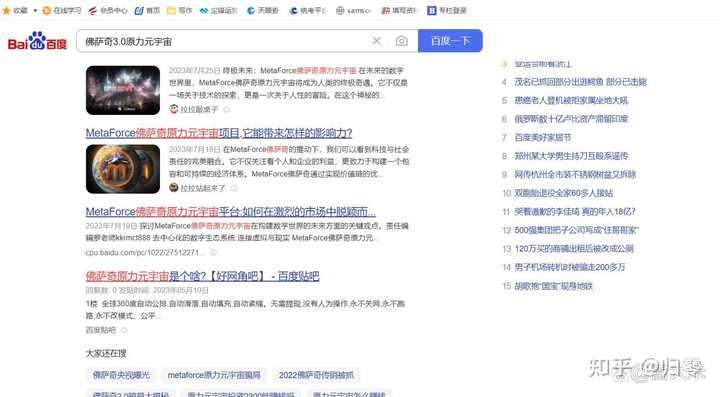The height and width of the screenshot is (397, 720).
Task: Open hot search item 3 in the list
Action: point(543,64)
